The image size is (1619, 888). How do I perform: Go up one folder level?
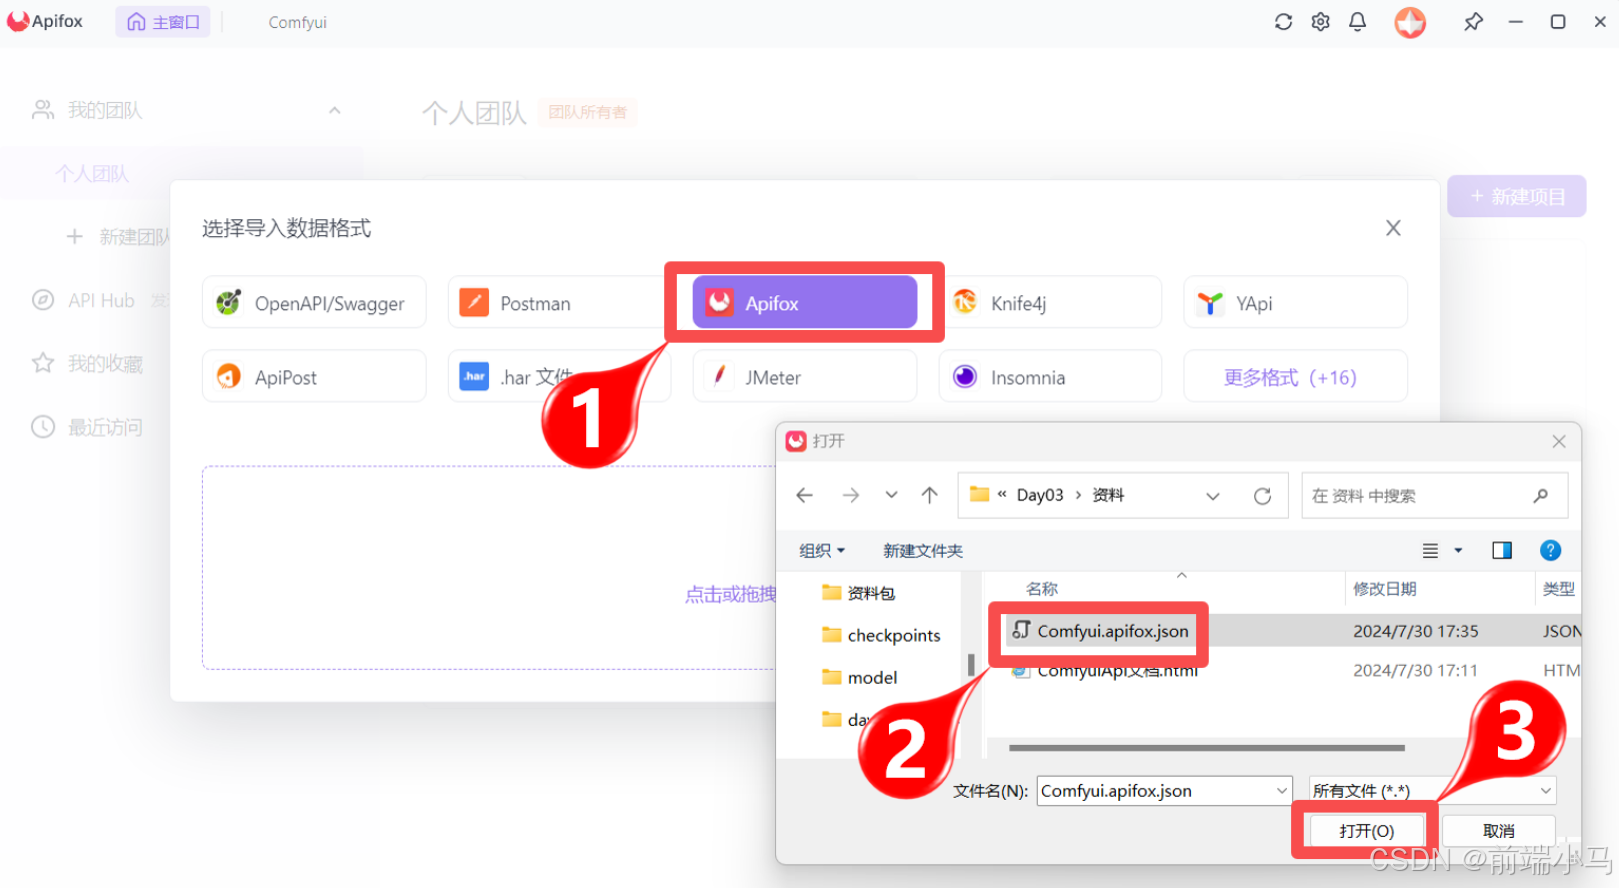point(929,495)
